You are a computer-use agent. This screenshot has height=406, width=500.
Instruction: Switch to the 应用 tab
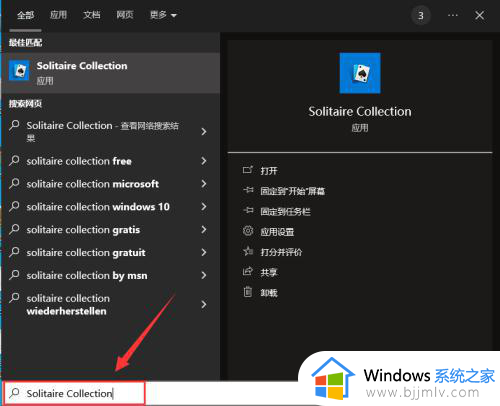coord(58,15)
